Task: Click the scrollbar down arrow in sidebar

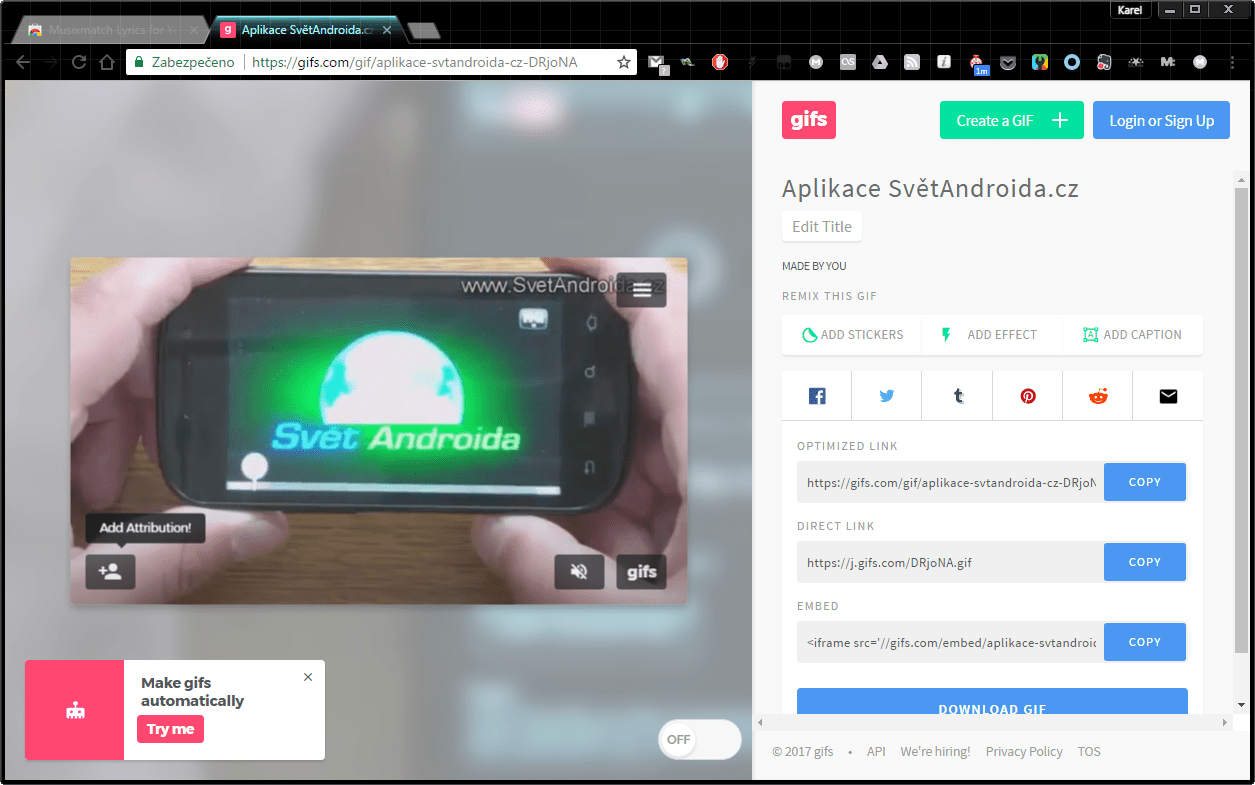Action: point(1241,704)
